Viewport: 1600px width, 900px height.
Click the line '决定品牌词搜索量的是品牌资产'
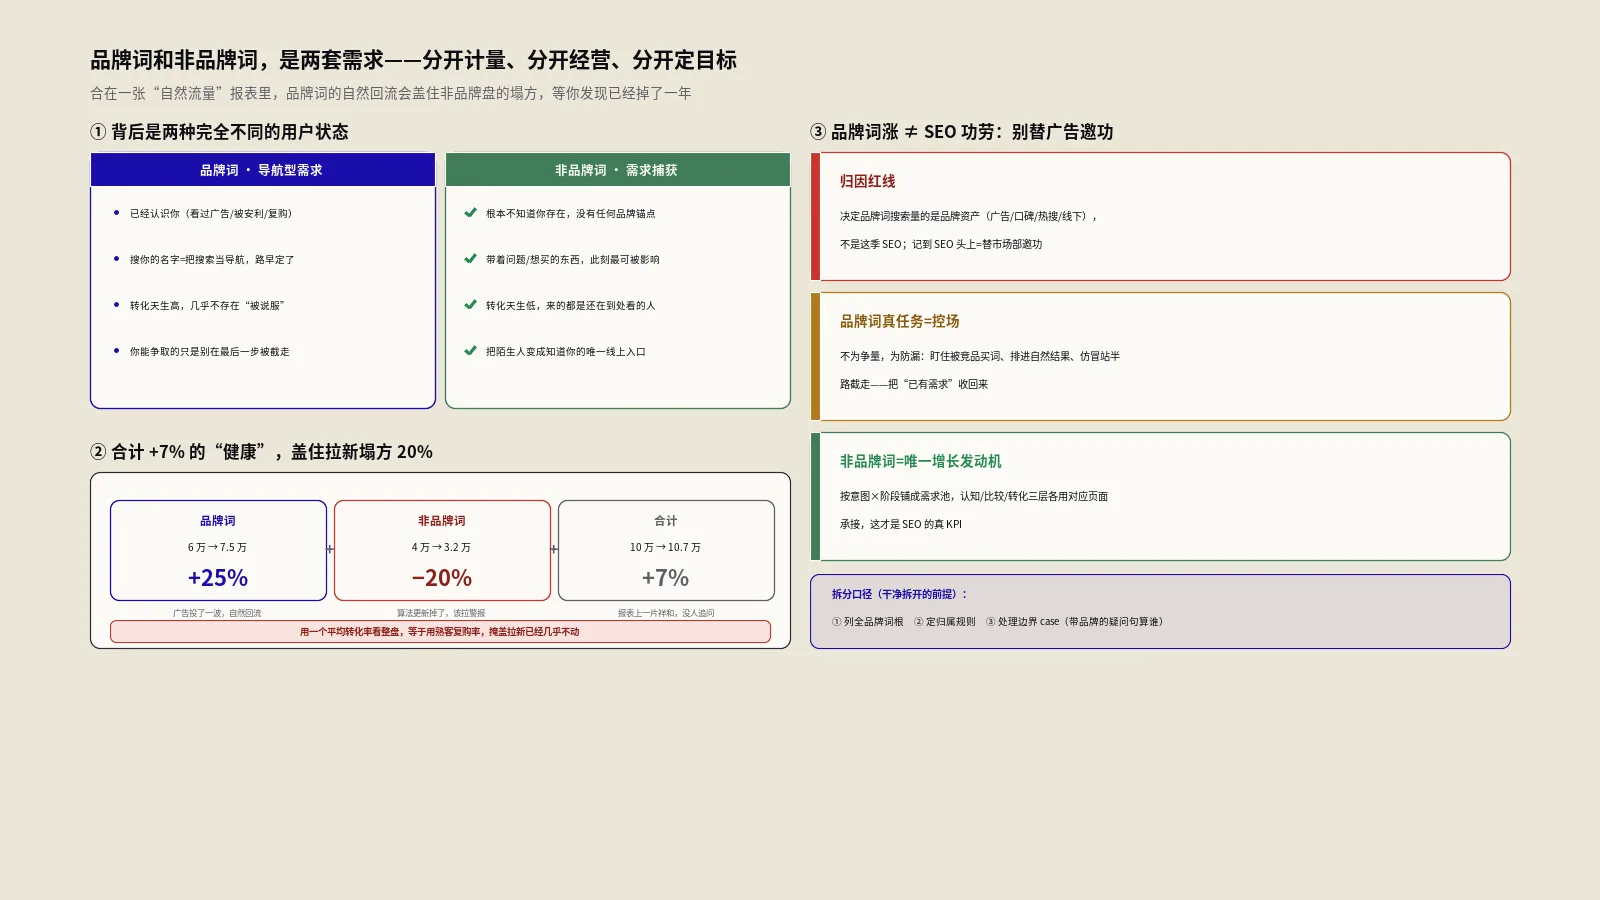click(969, 216)
